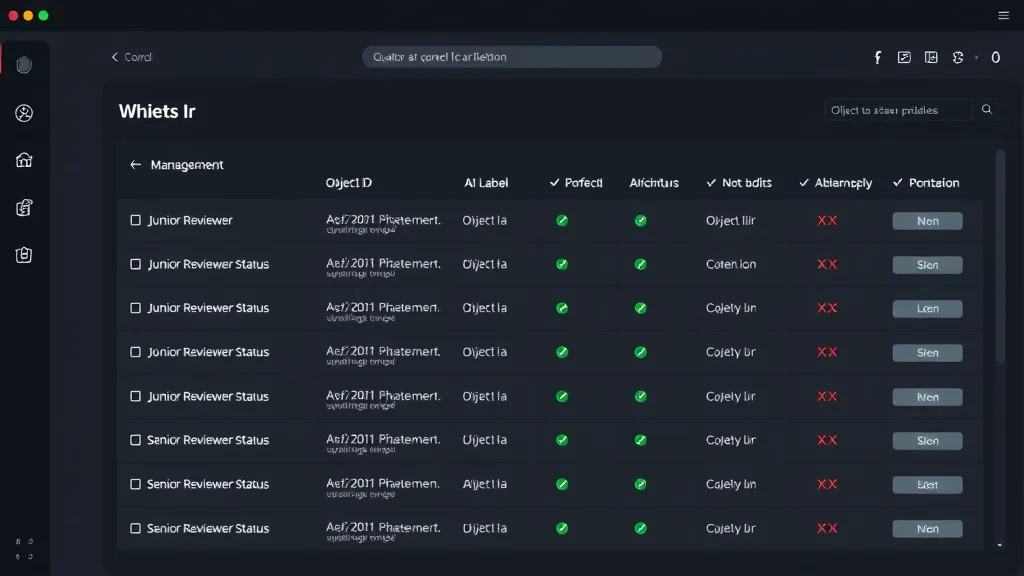The image size is (1024, 576).
Task: Click the red XX on the Junior Reviewer row
Action: pyautogui.click(x=827, y=220)
